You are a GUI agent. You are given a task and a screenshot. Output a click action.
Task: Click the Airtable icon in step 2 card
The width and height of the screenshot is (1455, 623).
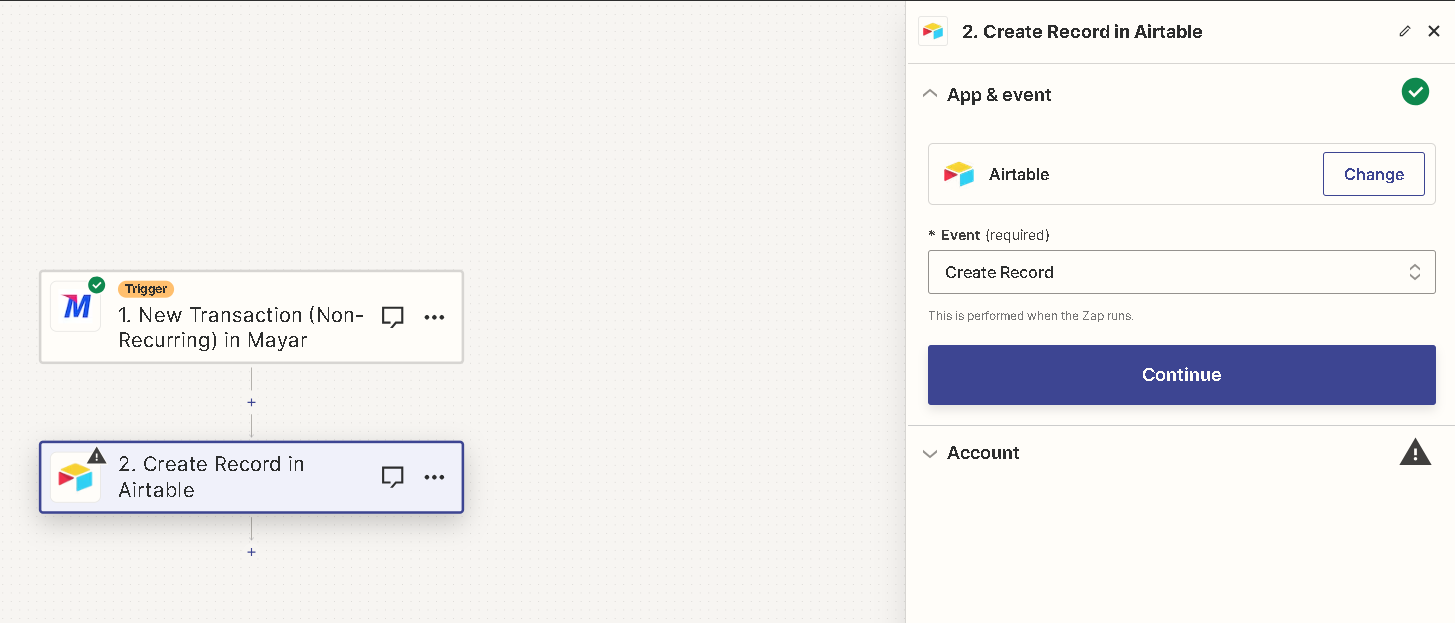tap(76, 477)
